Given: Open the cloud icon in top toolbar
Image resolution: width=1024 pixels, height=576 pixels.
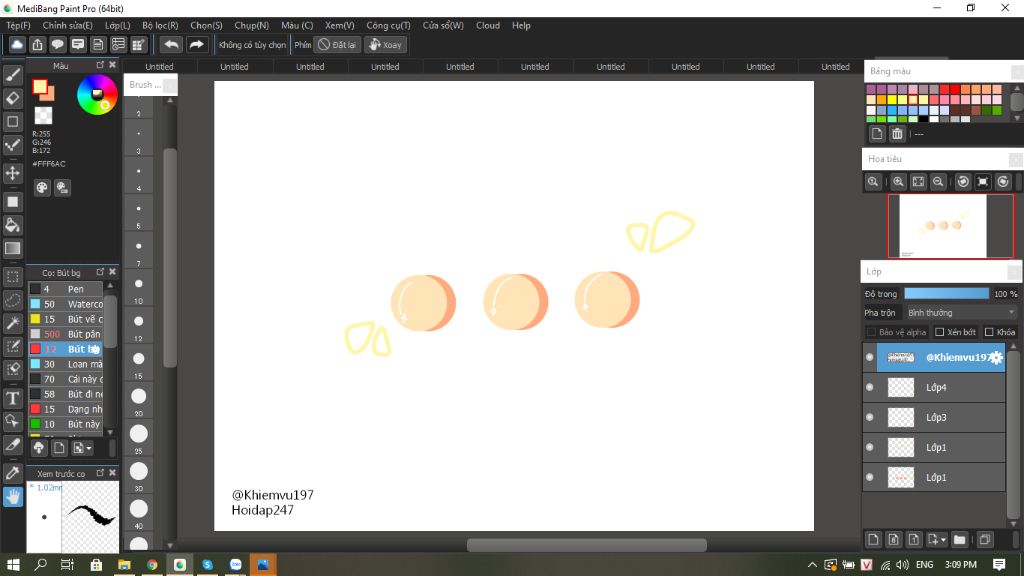Looking at the screenshot, I should [x=17, y=44].
